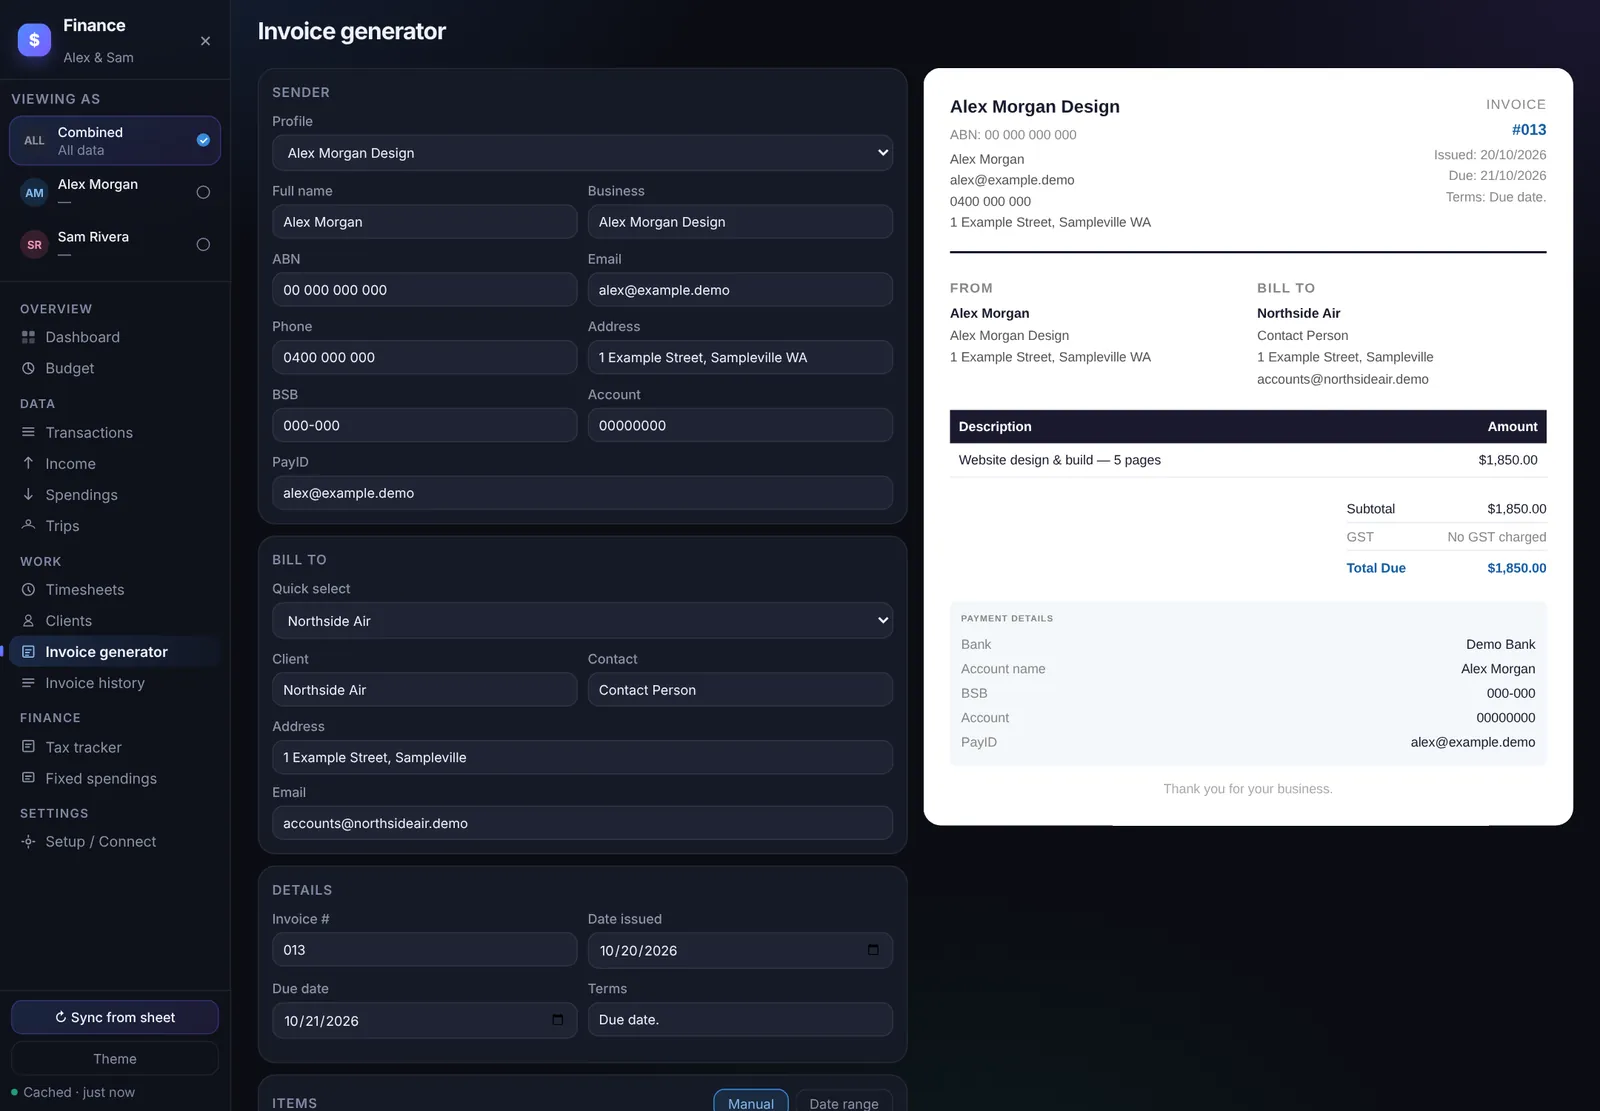This screenshot has width=1600, height=1111.
Task: Click the Contact person field
Action: [740, 690]
